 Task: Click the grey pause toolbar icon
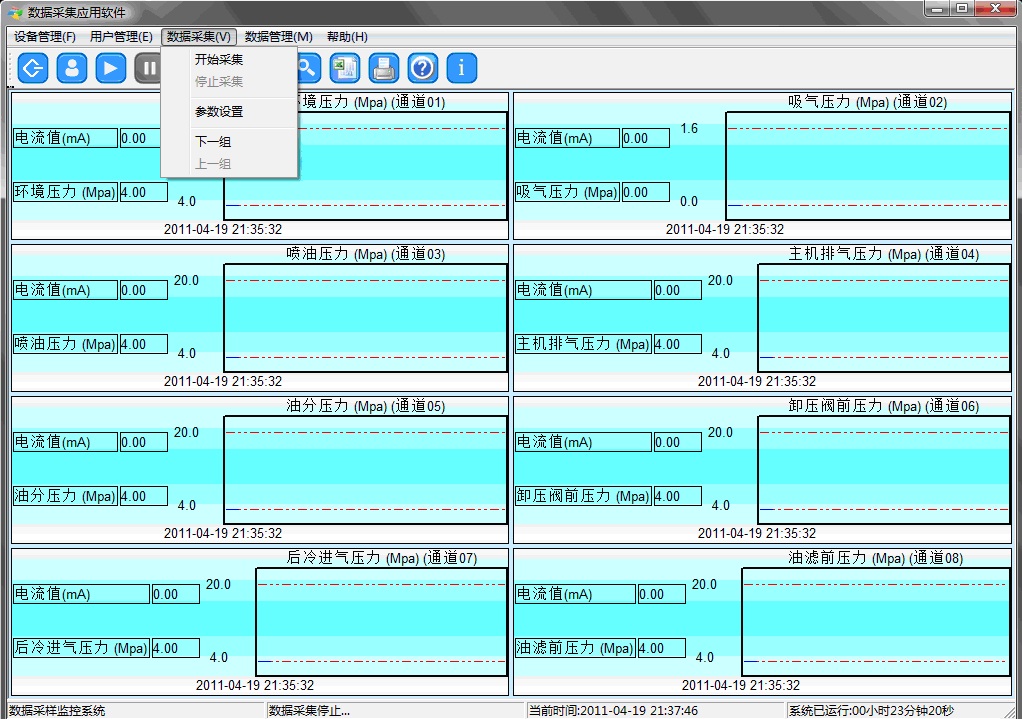(148, 68)
